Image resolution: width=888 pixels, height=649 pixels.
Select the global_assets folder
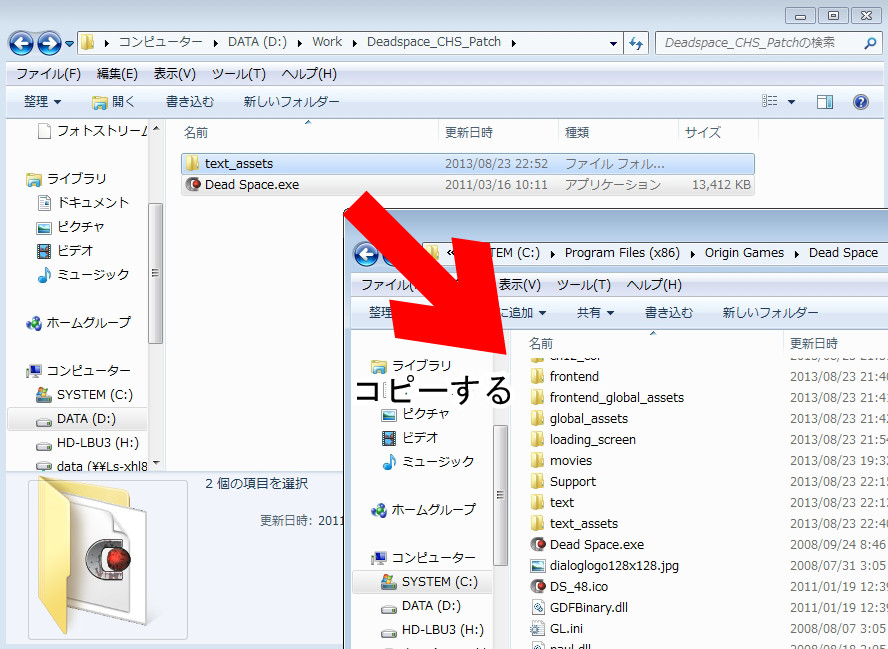[x=580, y=419]
